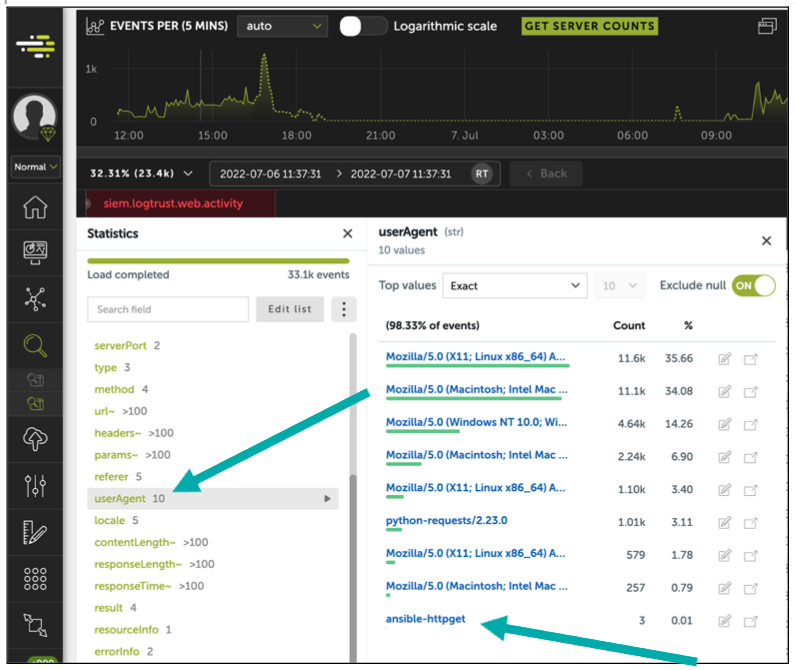
Task: Toggle the RT real-time button
Action: tap(482, 173)
